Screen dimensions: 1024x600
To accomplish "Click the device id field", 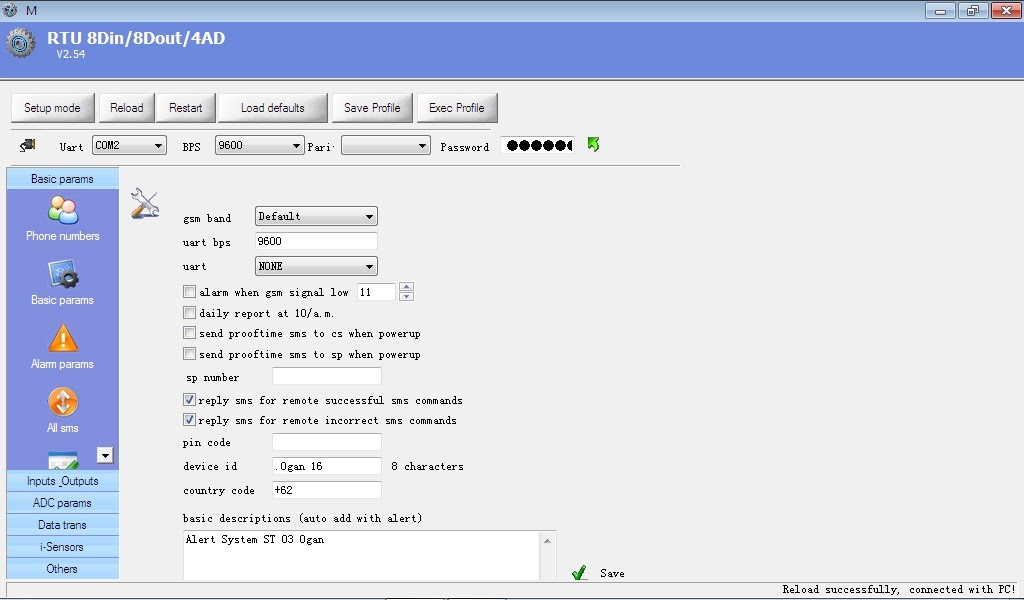I will [x=327, y=466].
